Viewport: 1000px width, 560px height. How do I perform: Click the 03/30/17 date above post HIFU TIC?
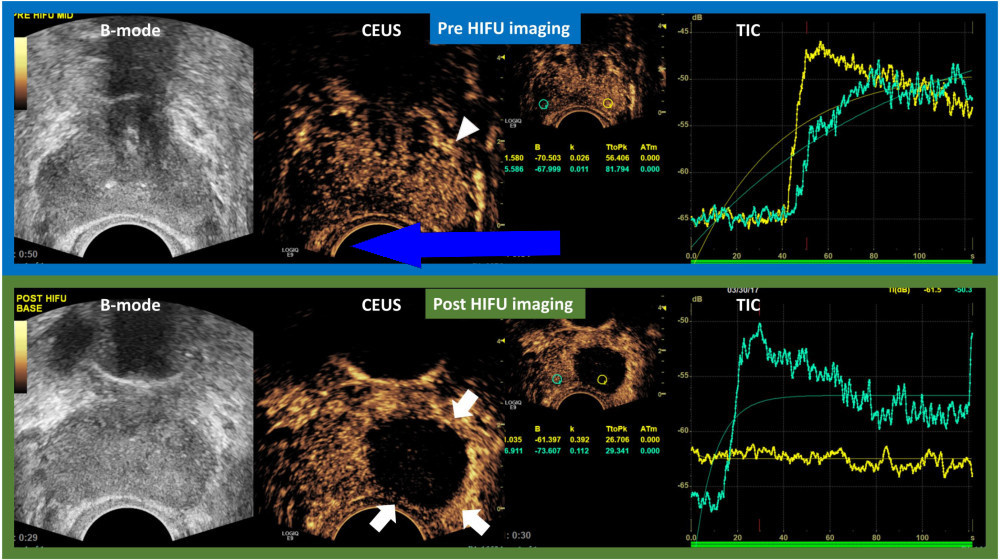(742, 290)
